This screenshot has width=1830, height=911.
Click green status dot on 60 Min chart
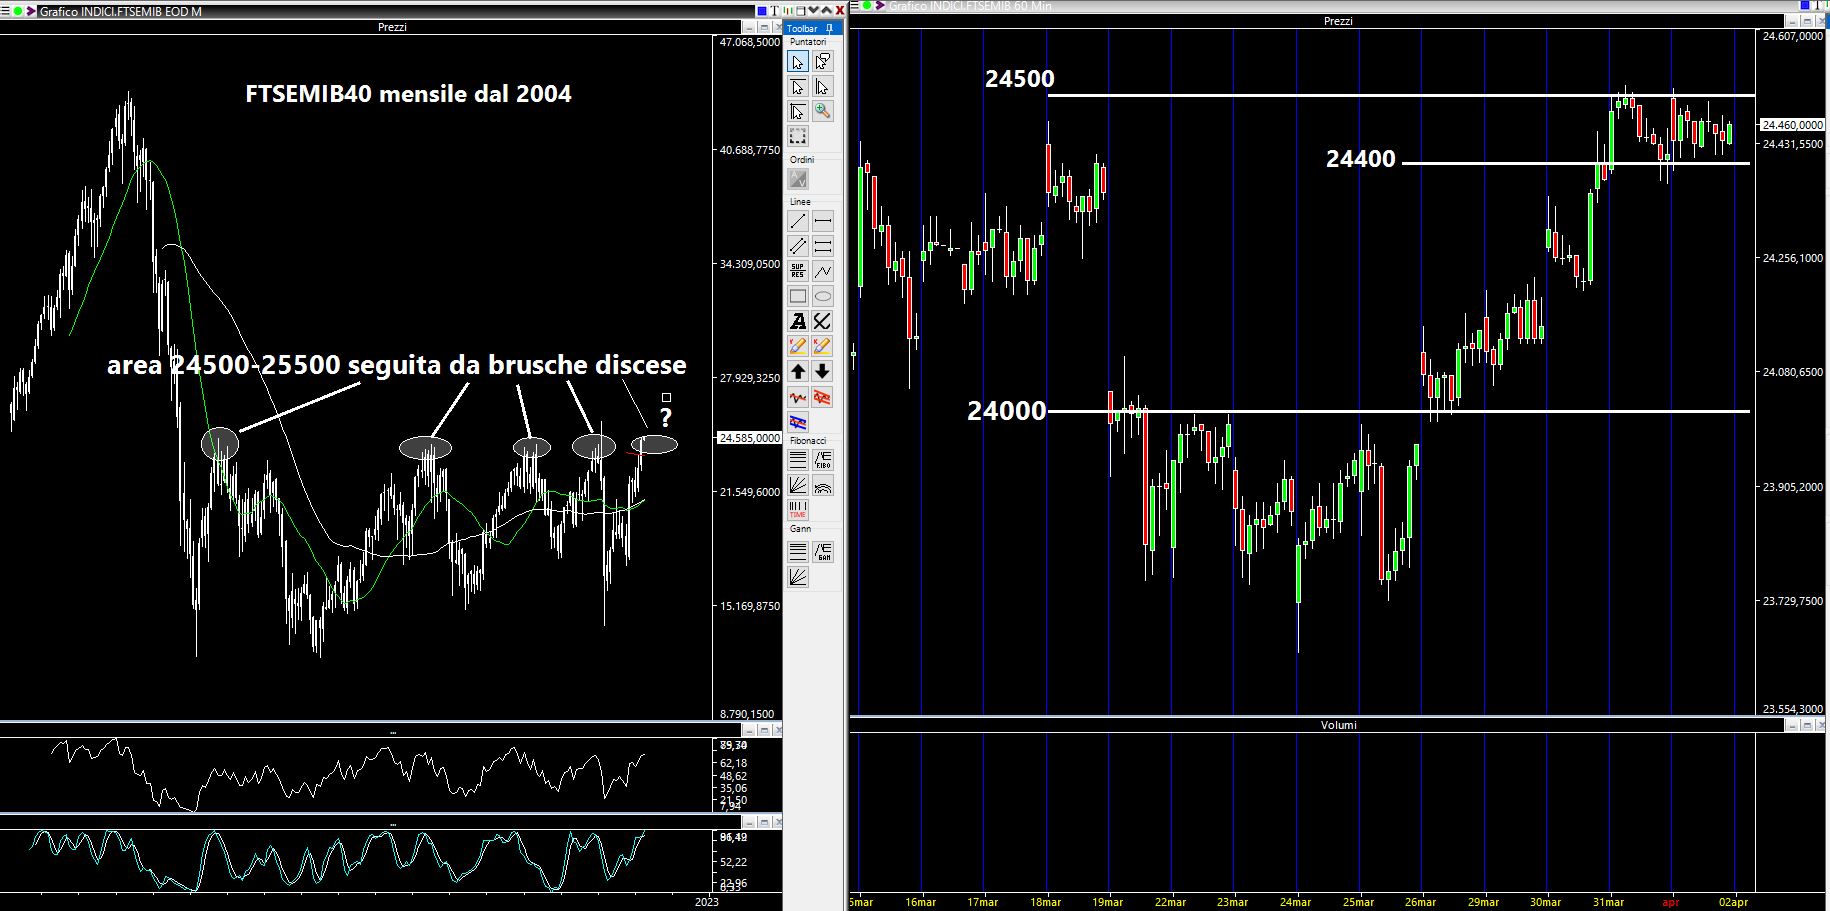tap(868, 6)
